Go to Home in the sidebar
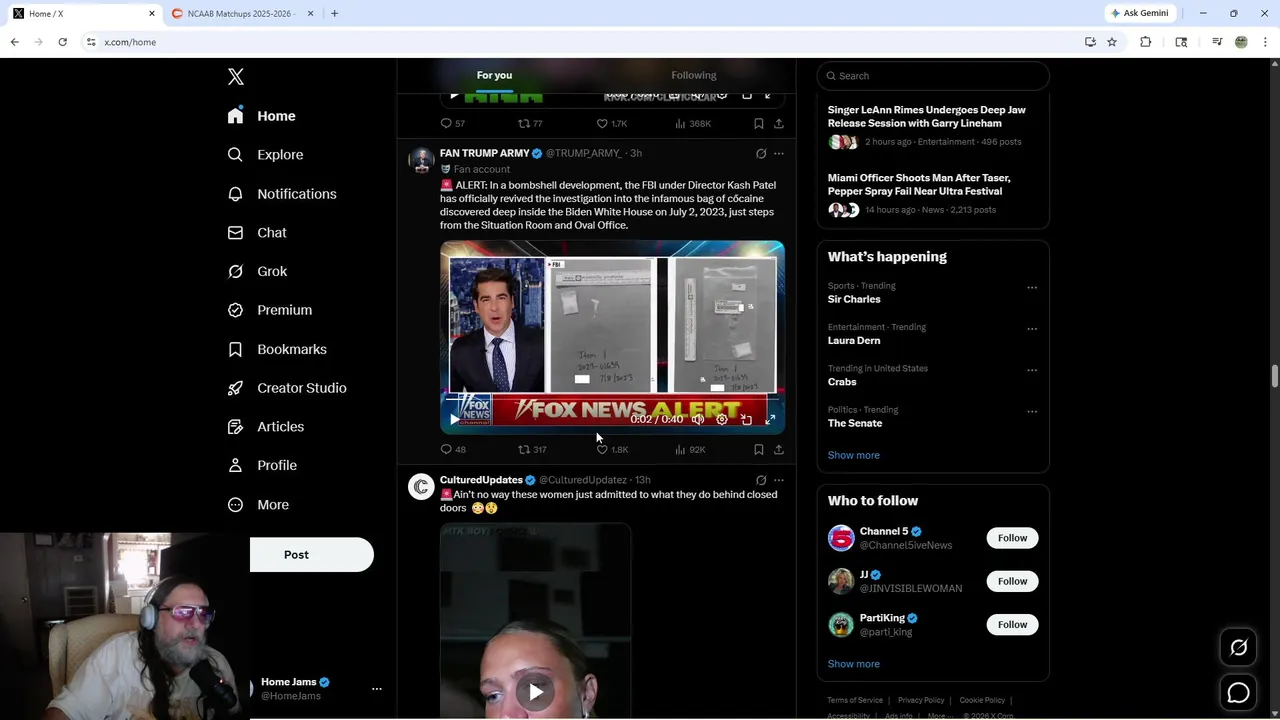Screen dimensions: 1280x720 261,116
